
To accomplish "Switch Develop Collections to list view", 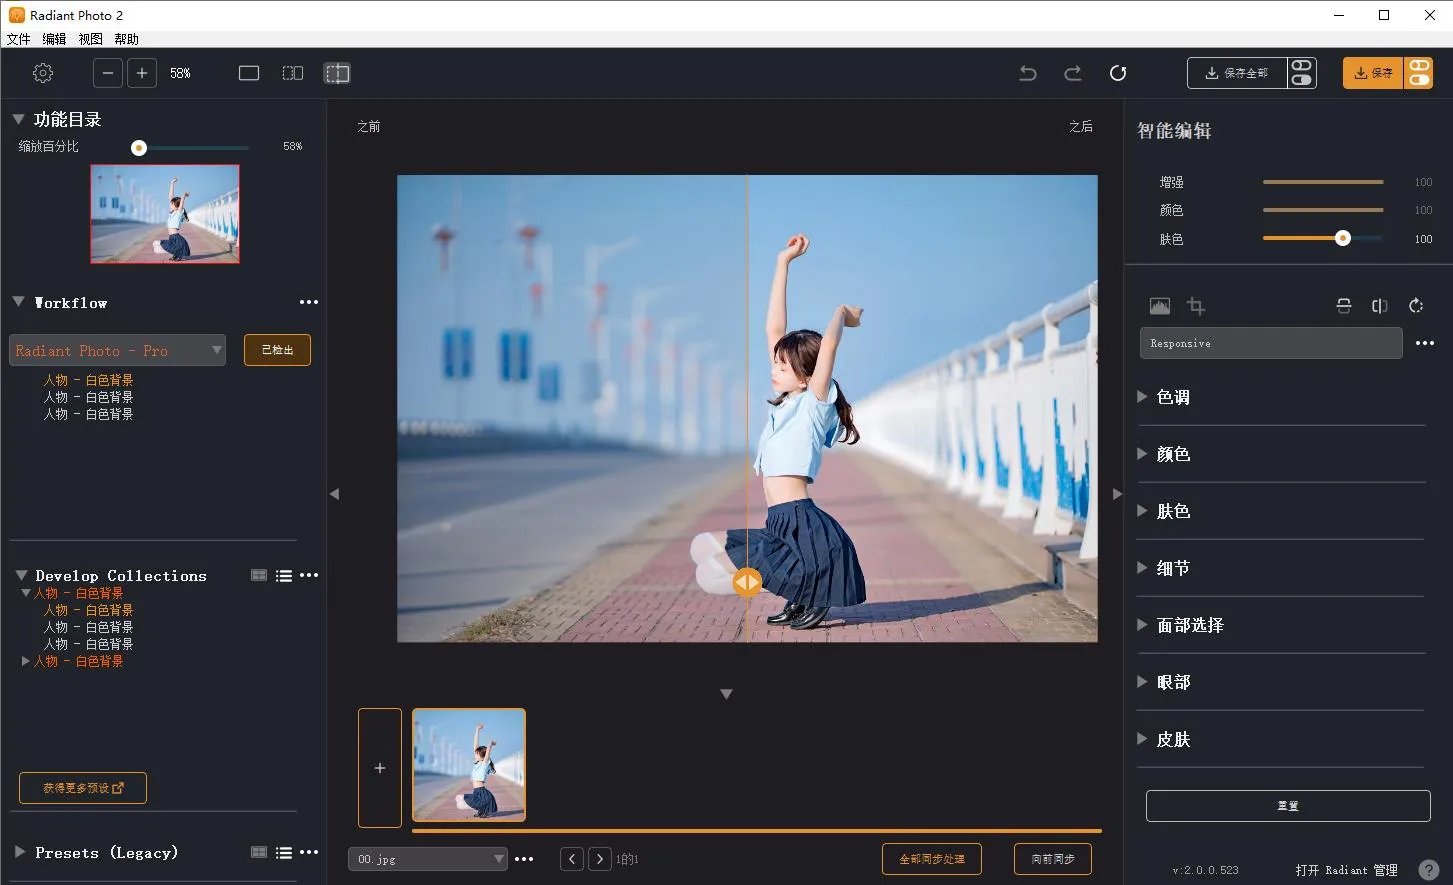I will (x=284, y=576).
